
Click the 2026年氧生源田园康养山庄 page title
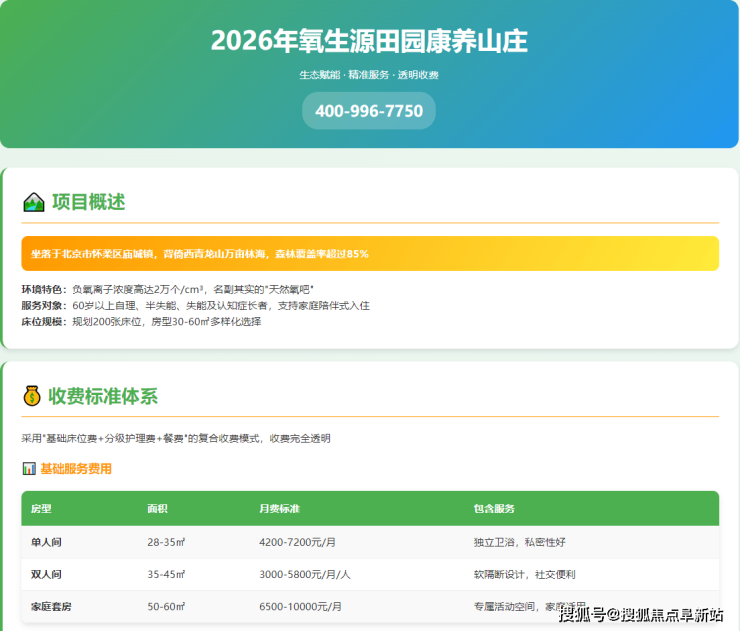point(369,41)
